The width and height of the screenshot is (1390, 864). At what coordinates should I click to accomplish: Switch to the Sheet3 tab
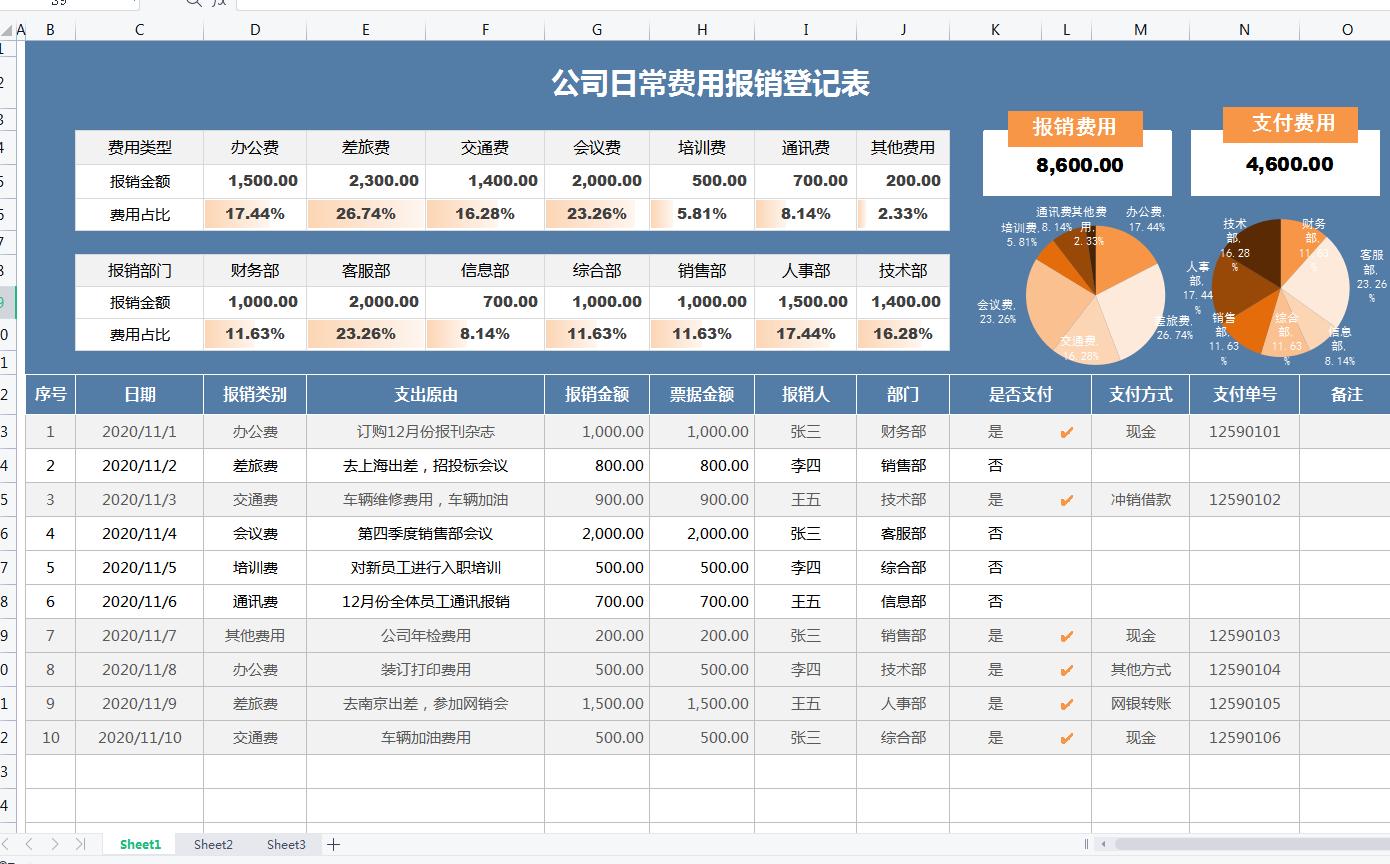[x=286, y=844]
